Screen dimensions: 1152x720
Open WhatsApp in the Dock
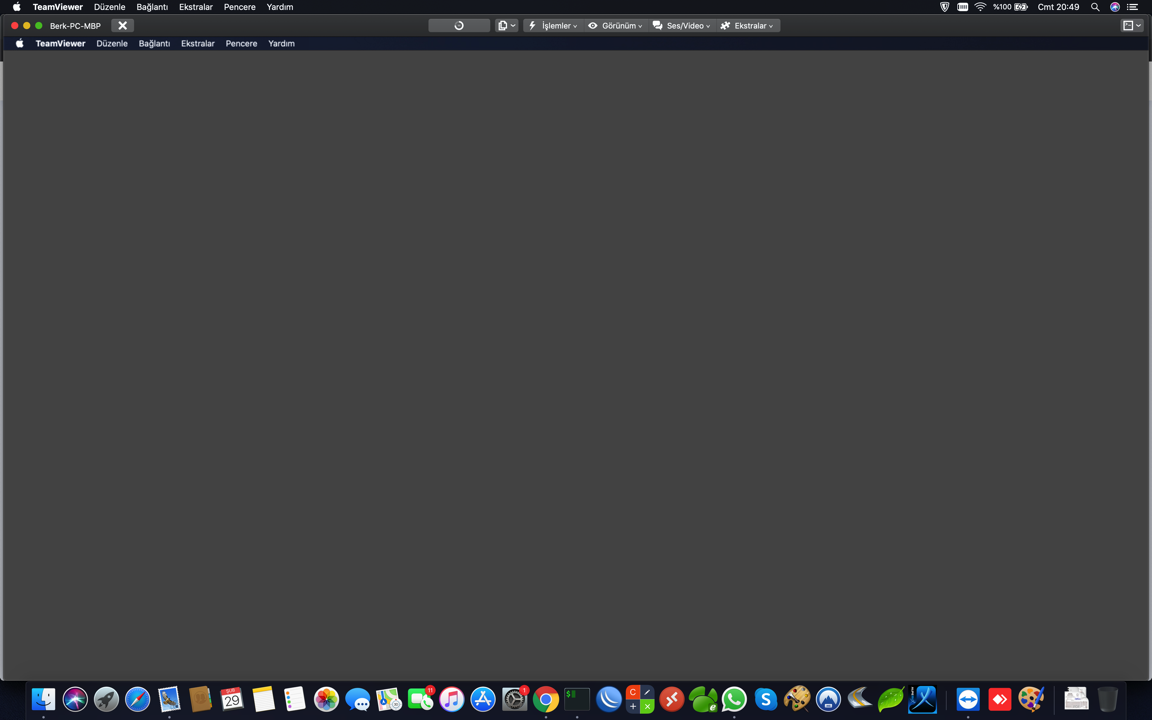(x=734, y=699)
